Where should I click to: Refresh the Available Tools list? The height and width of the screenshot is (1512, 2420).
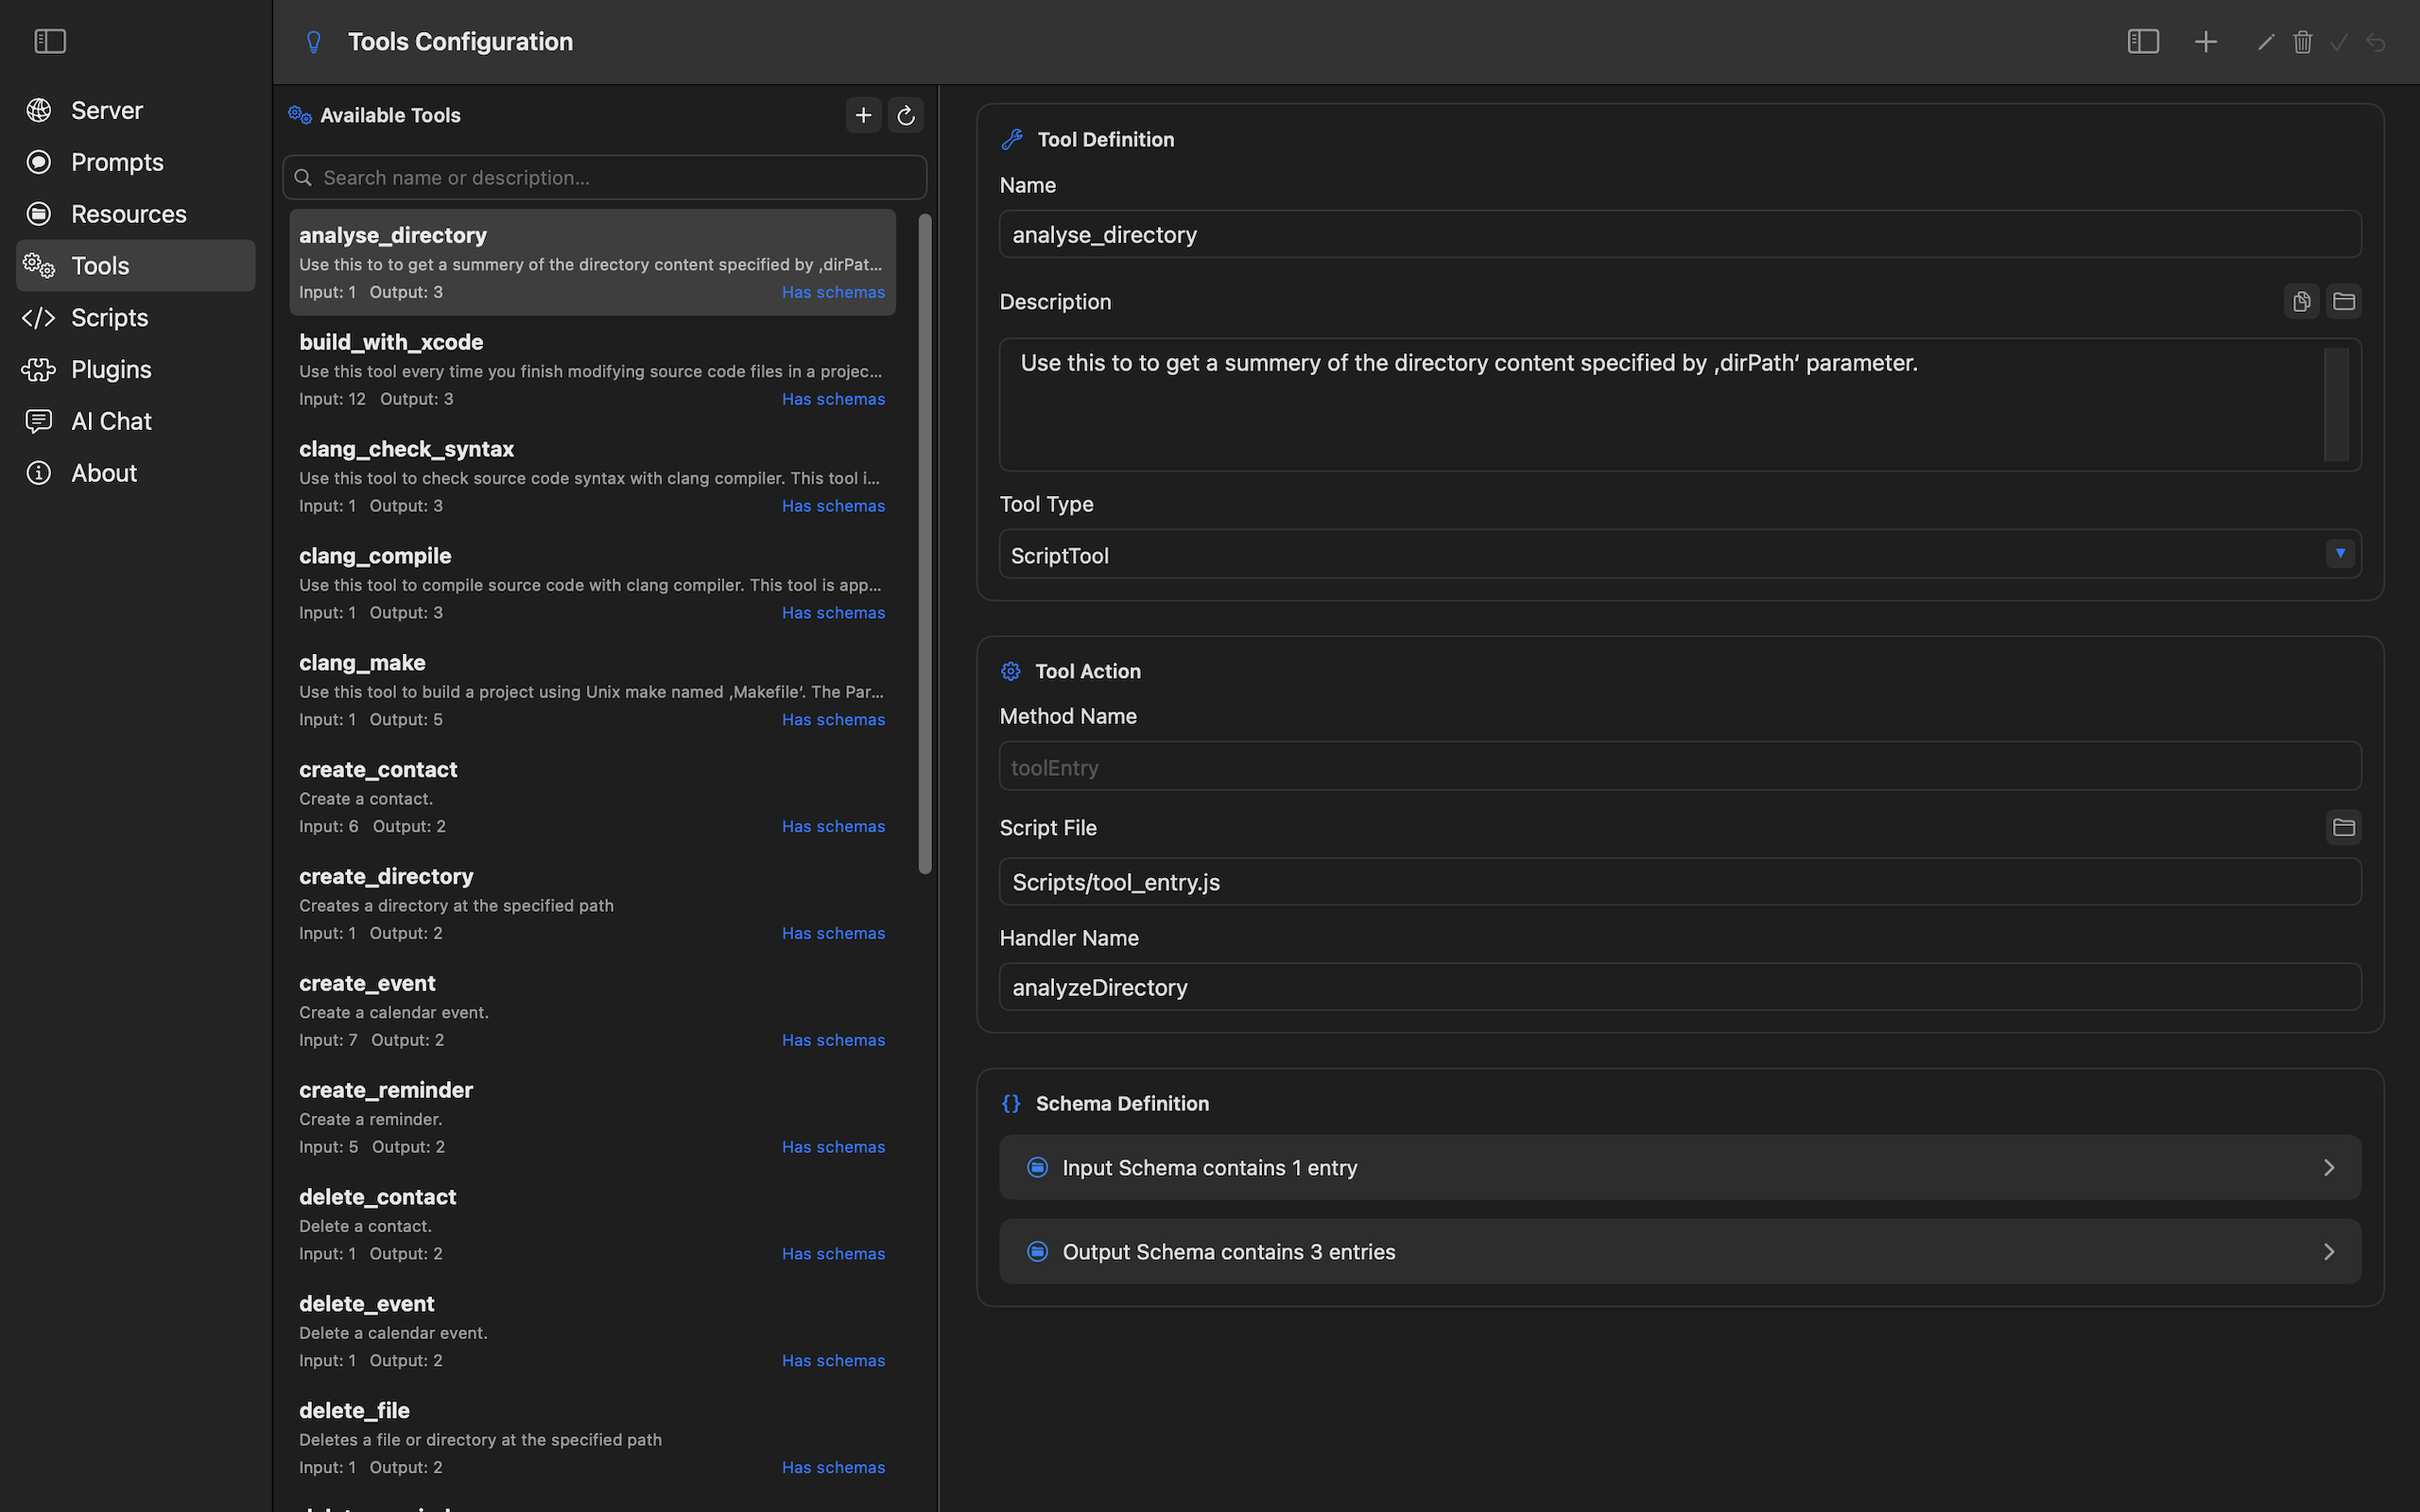pos(905,115)
